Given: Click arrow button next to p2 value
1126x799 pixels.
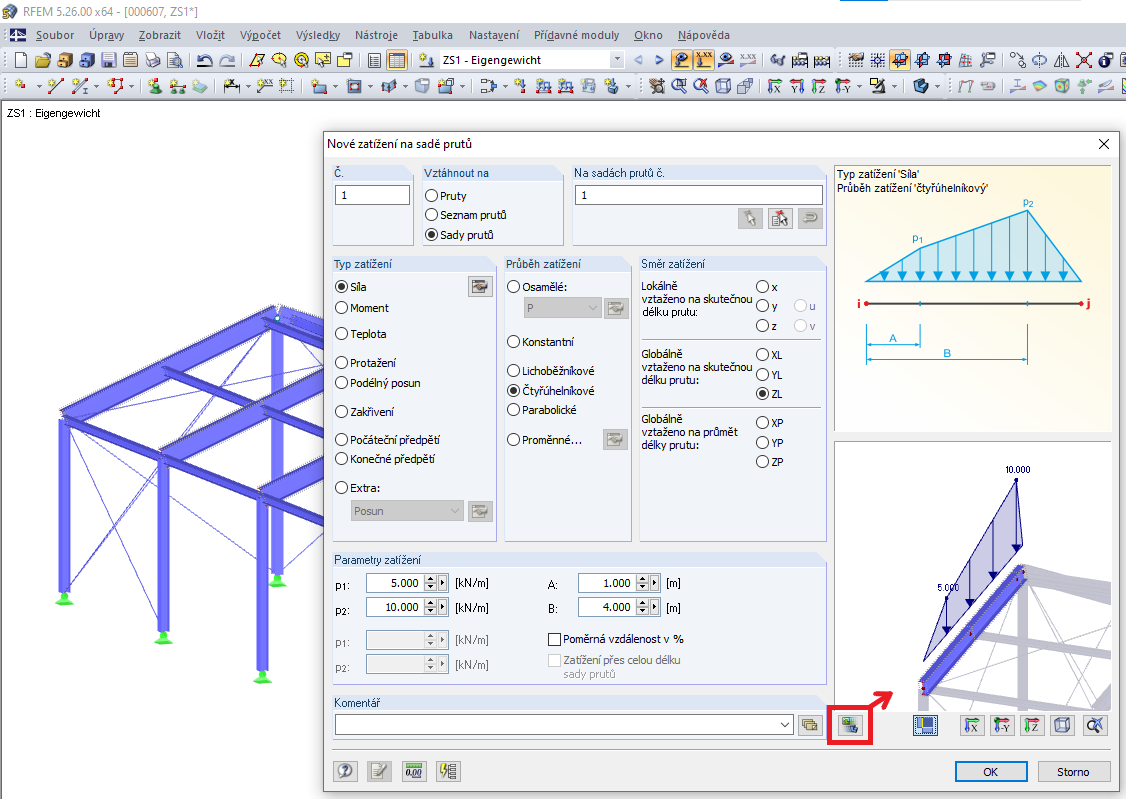Looking at the screenshot, I should tap(442, 607).
